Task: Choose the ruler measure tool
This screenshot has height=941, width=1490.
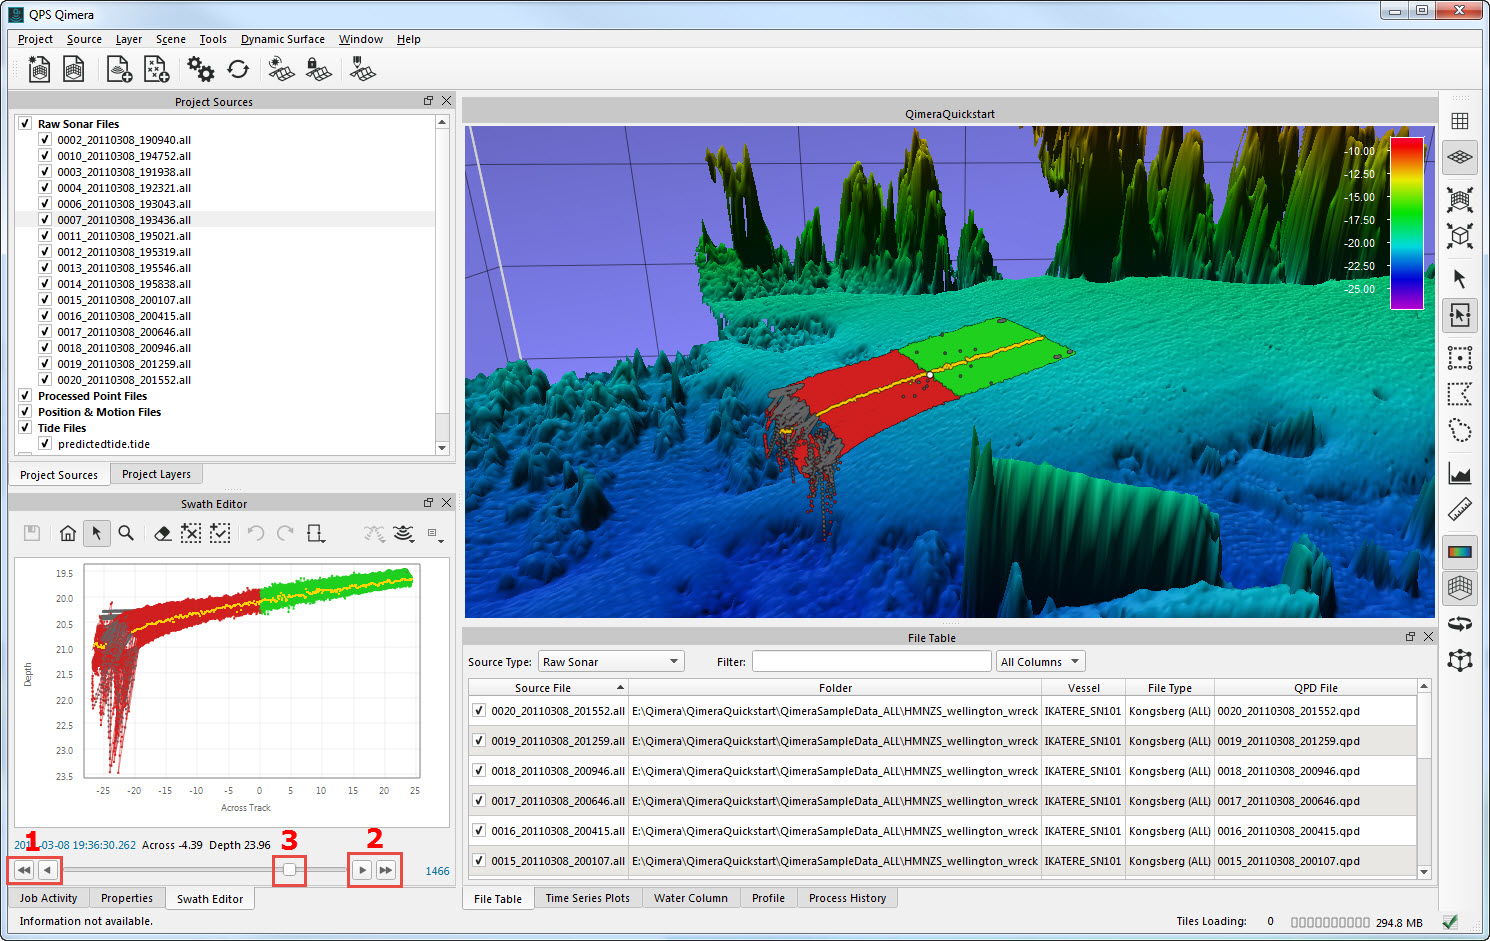Action: (1460, 510)
